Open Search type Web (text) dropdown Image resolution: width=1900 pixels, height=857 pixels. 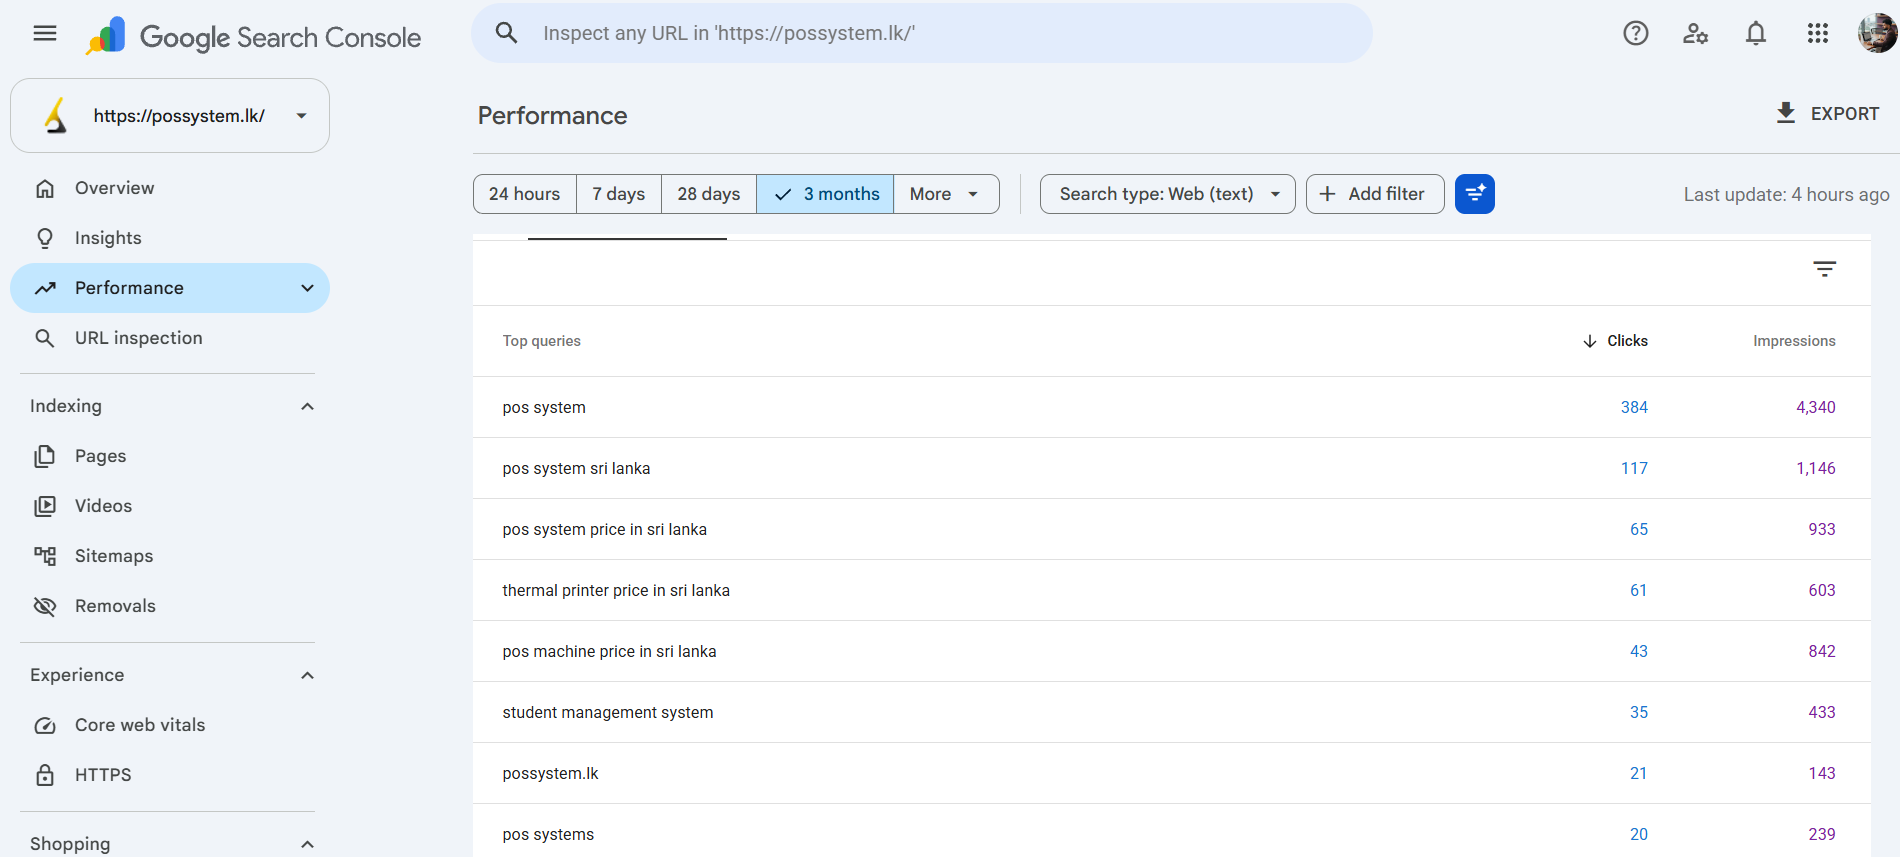(x=1168, y=194)
